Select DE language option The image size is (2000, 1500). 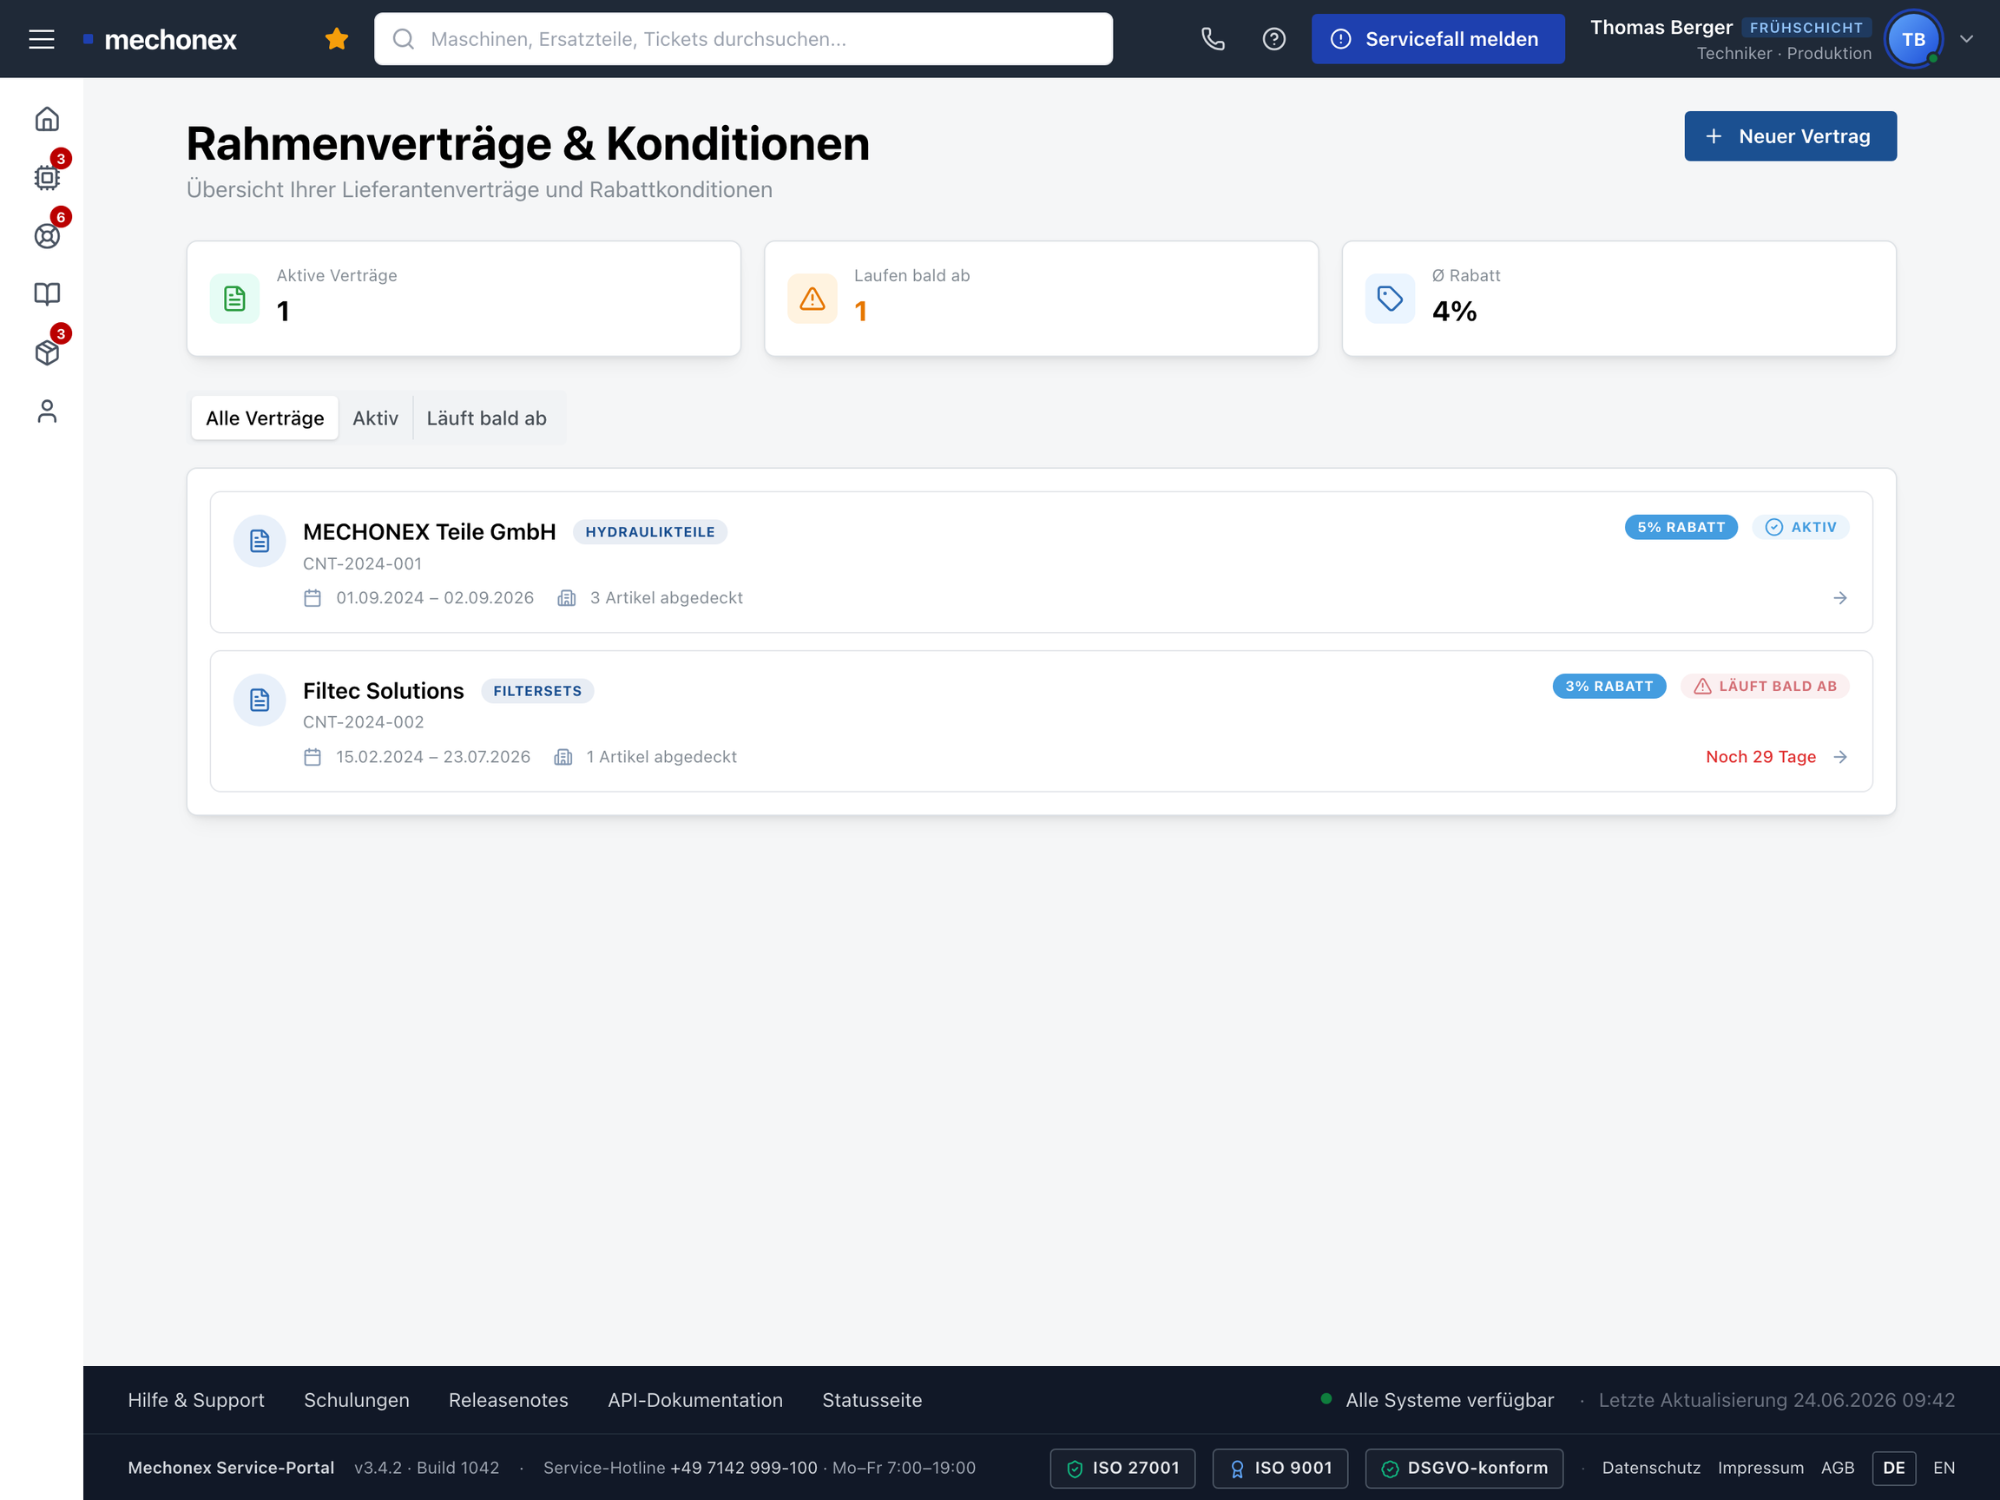pos(1893,1468)
